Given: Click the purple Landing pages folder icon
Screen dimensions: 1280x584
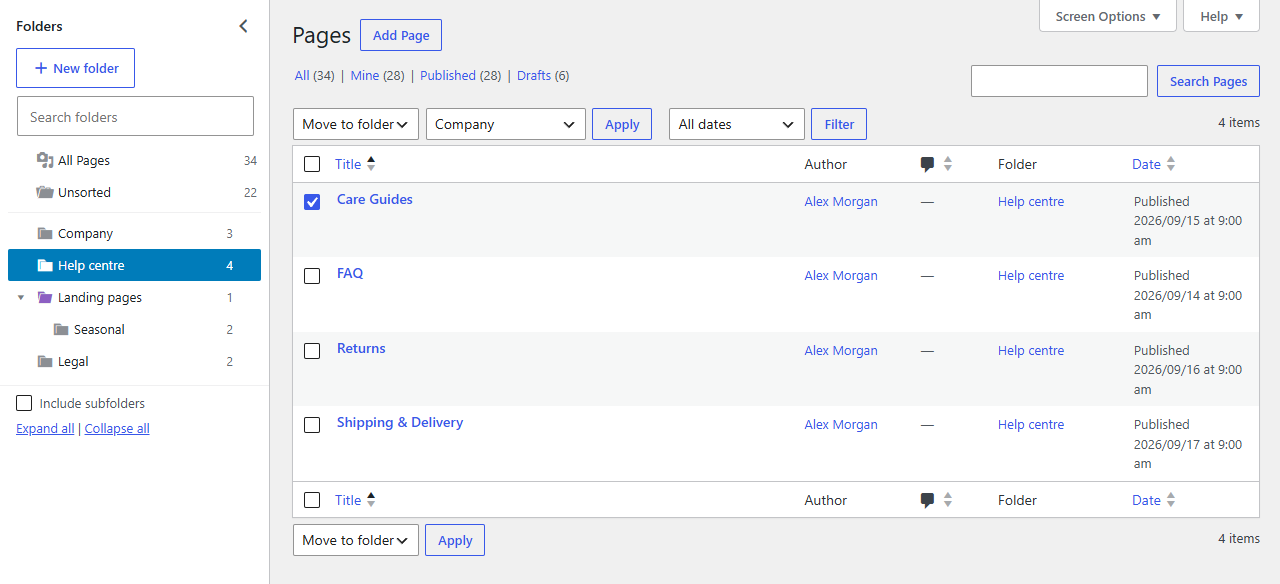Looking at the screenshot, I should point(45,297).
